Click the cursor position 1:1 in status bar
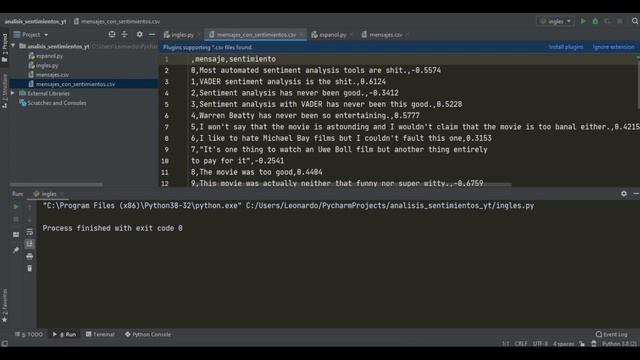 505,344
